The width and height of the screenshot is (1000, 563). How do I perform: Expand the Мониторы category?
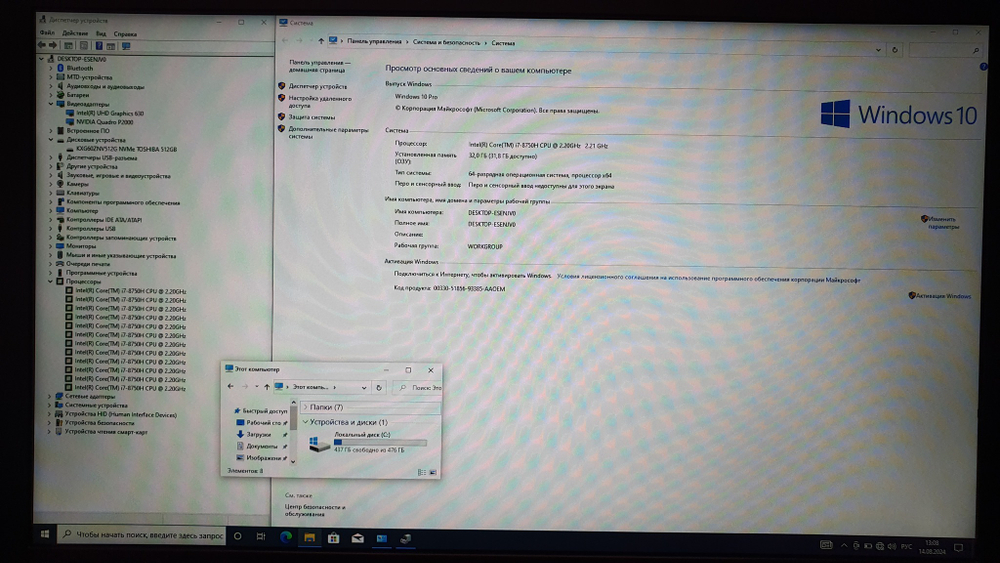[x=51, y=245]
